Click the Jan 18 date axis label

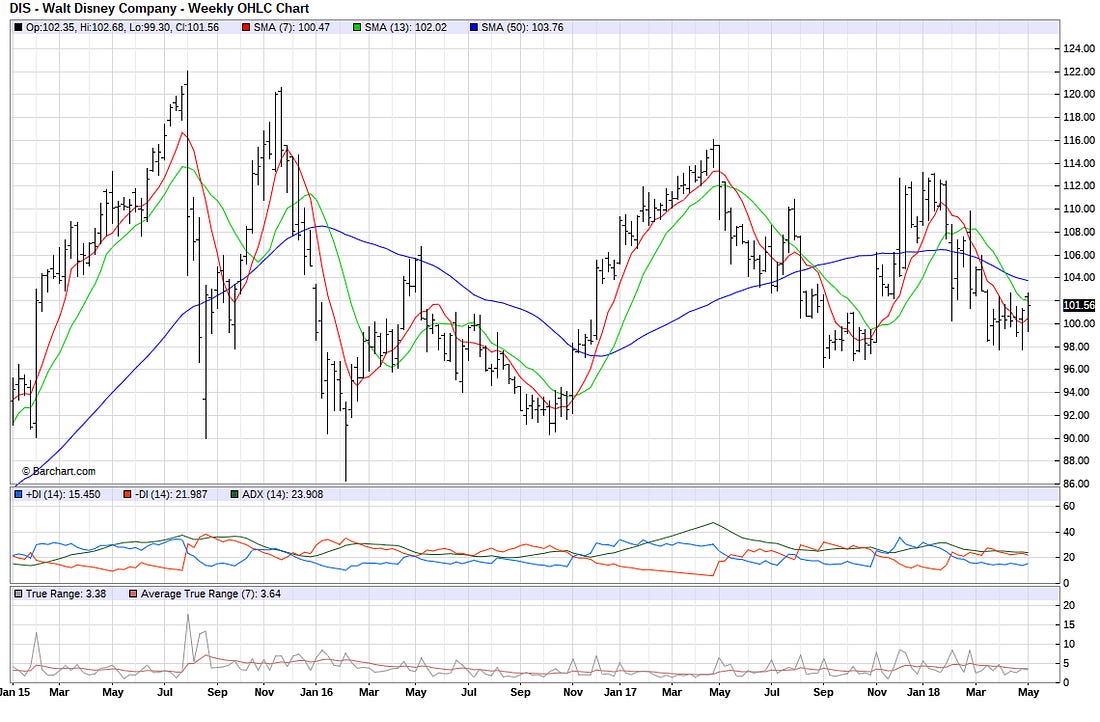coord(923,693)
